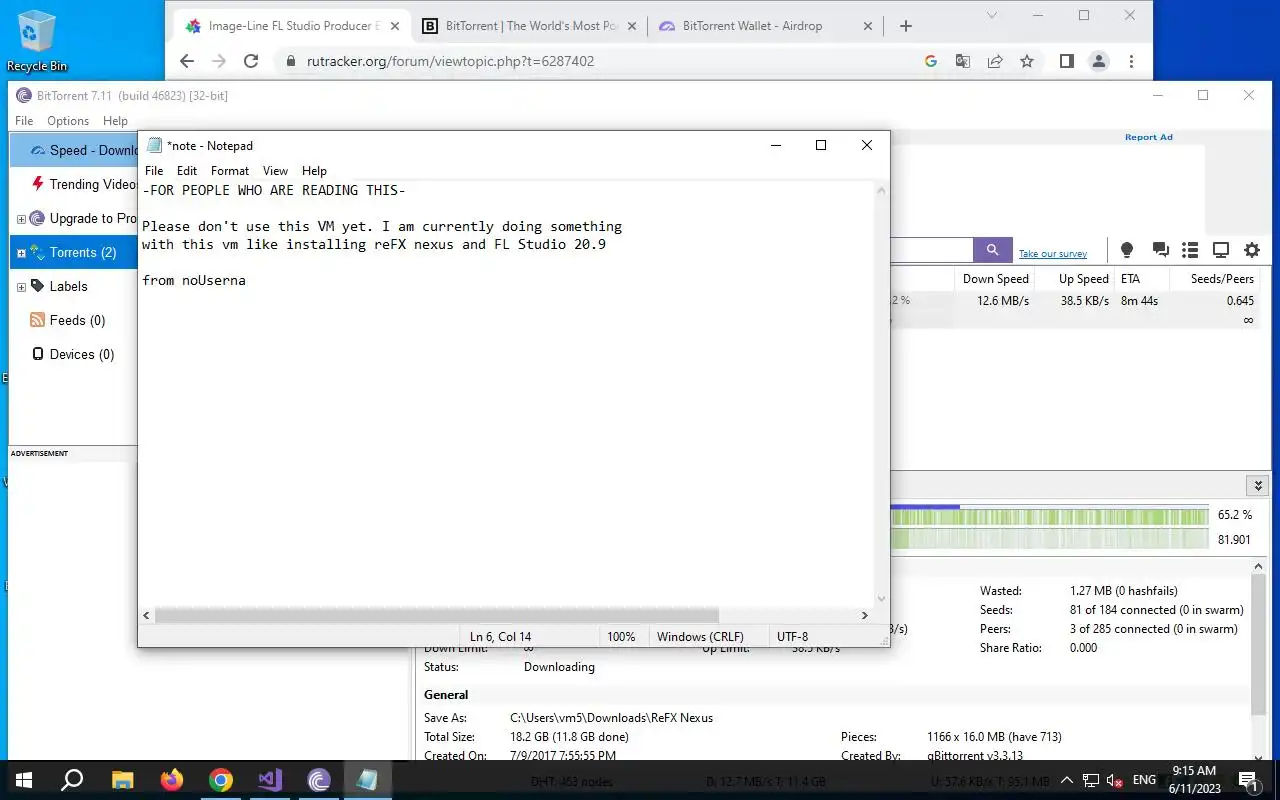The image size is (1280, 800).
Task: Click the translate page icon in Chrome
Action: point(963,61)
